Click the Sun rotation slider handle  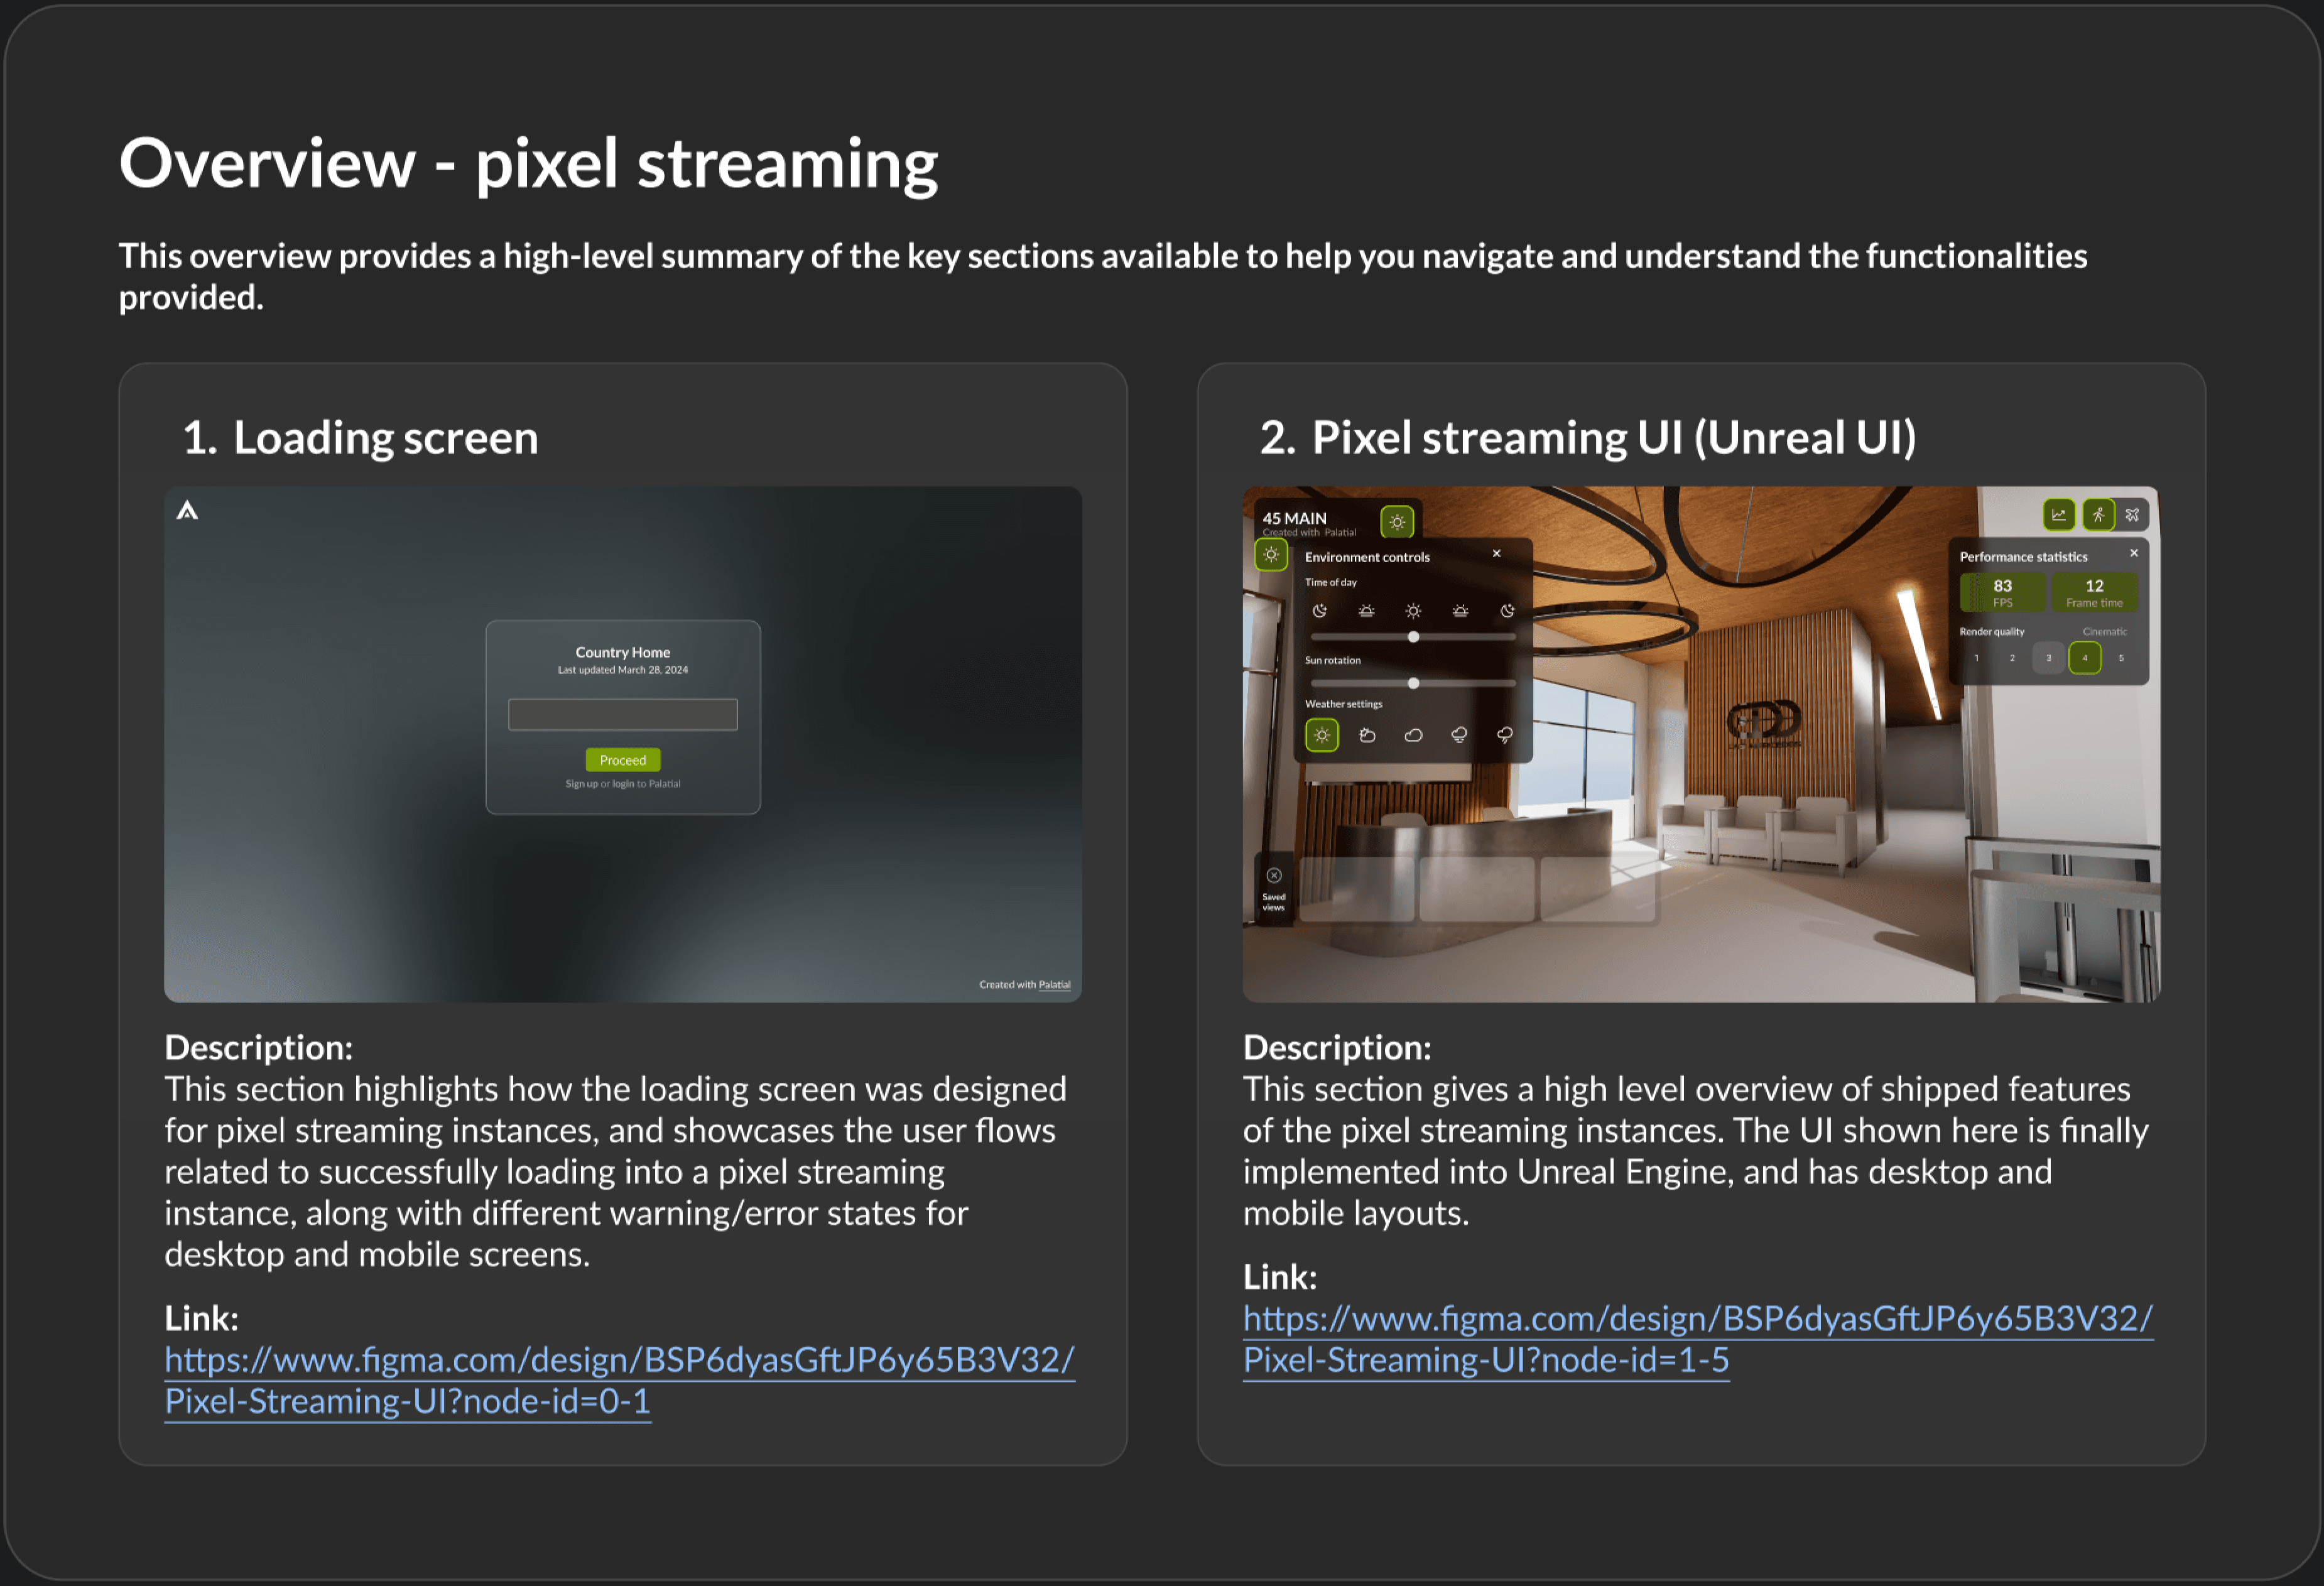[x=1413, y=683]
